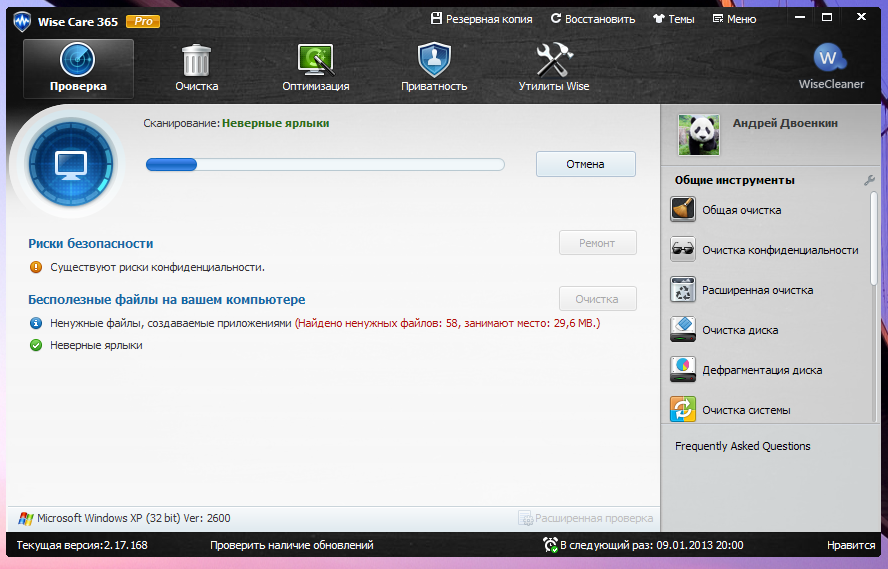Click the red found junk files result text
The width and height of the screenshot is (888, 569).
447,323
